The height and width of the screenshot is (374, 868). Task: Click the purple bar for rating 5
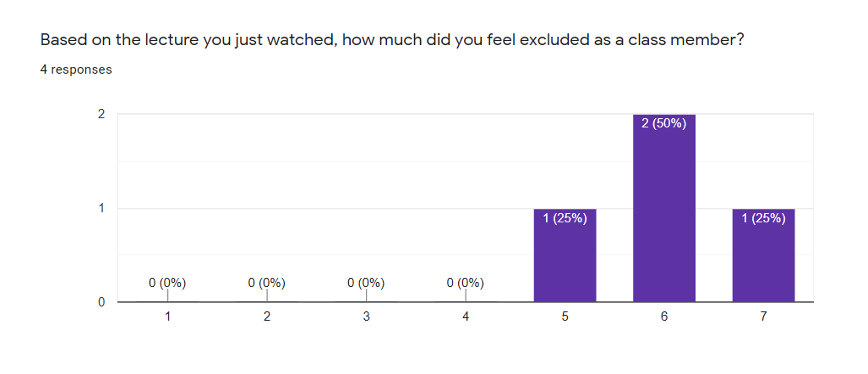(565, 255)
